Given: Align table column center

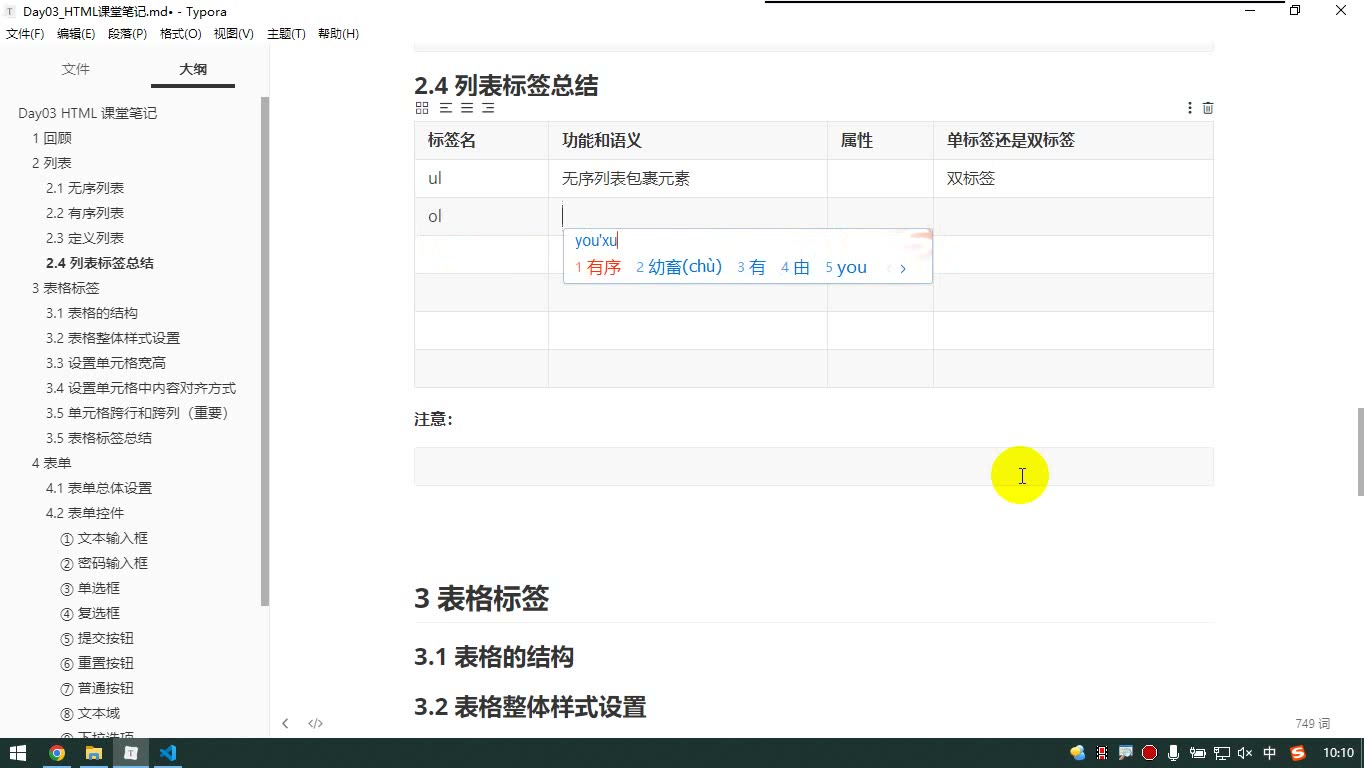Looking at the screenshot, I should click(x=467, y=108).
